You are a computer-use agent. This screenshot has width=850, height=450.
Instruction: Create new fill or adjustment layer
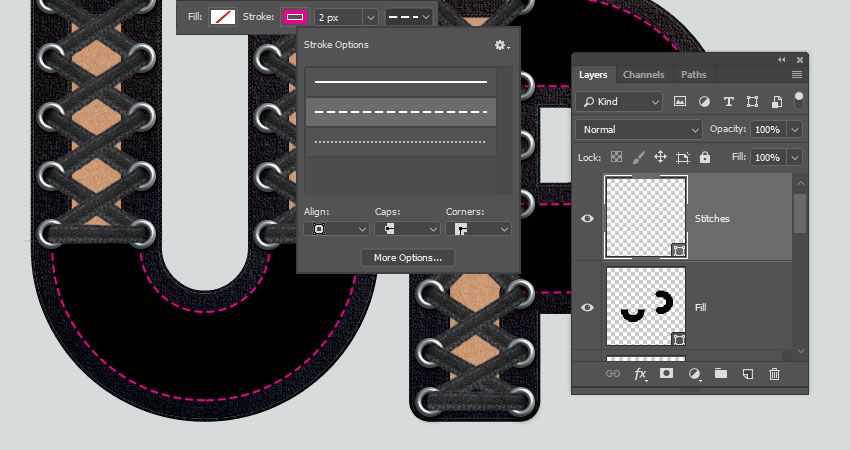click(694, 374)
